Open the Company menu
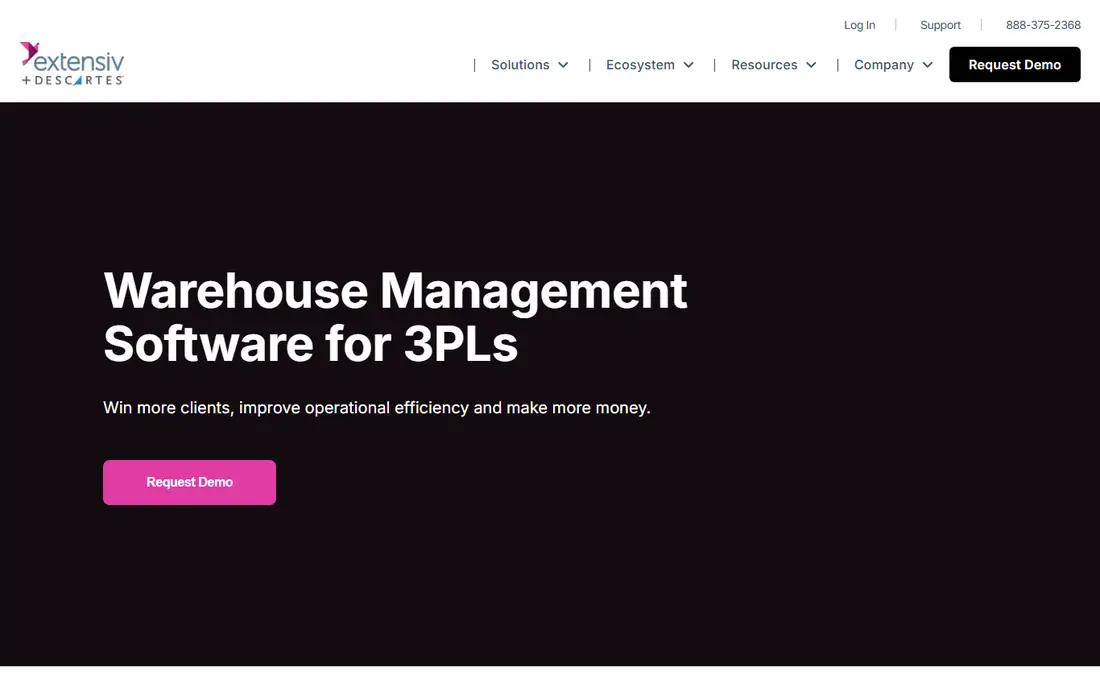Screen dimensions: 1100x688 [x=884, y=65]
